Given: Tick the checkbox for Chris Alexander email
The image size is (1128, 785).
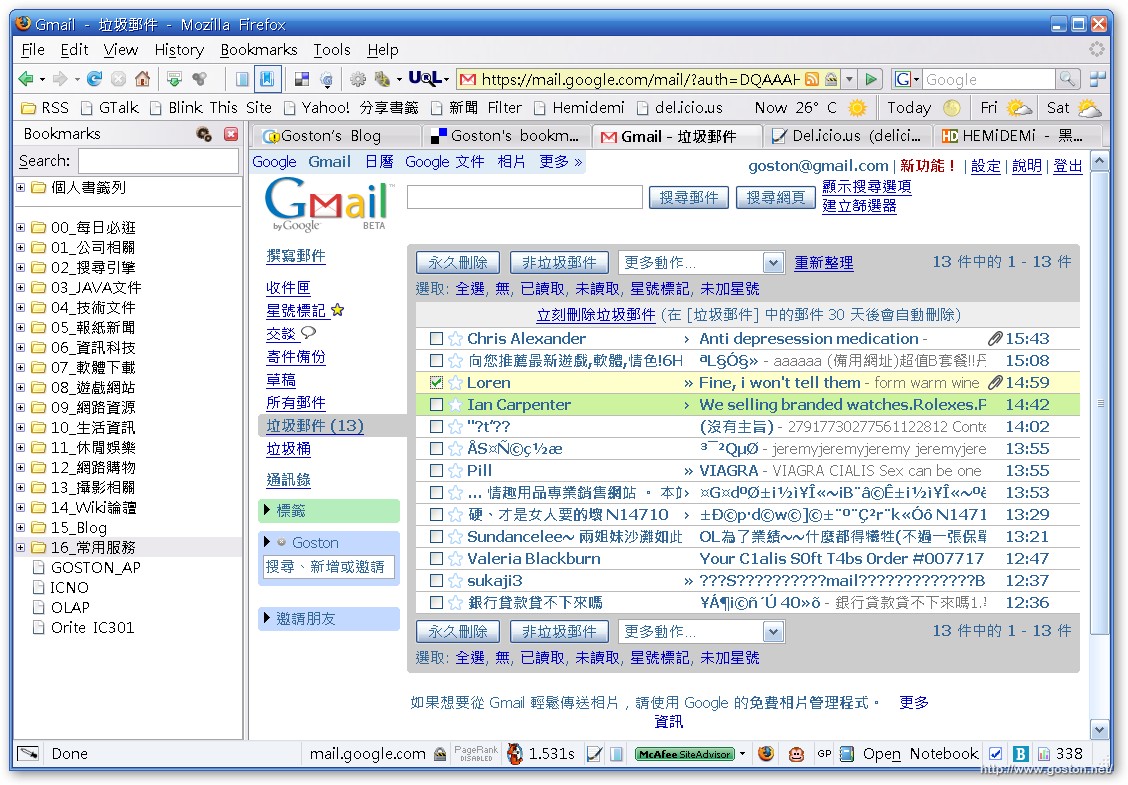Looking at the screenshot, I should coord(436,339).
